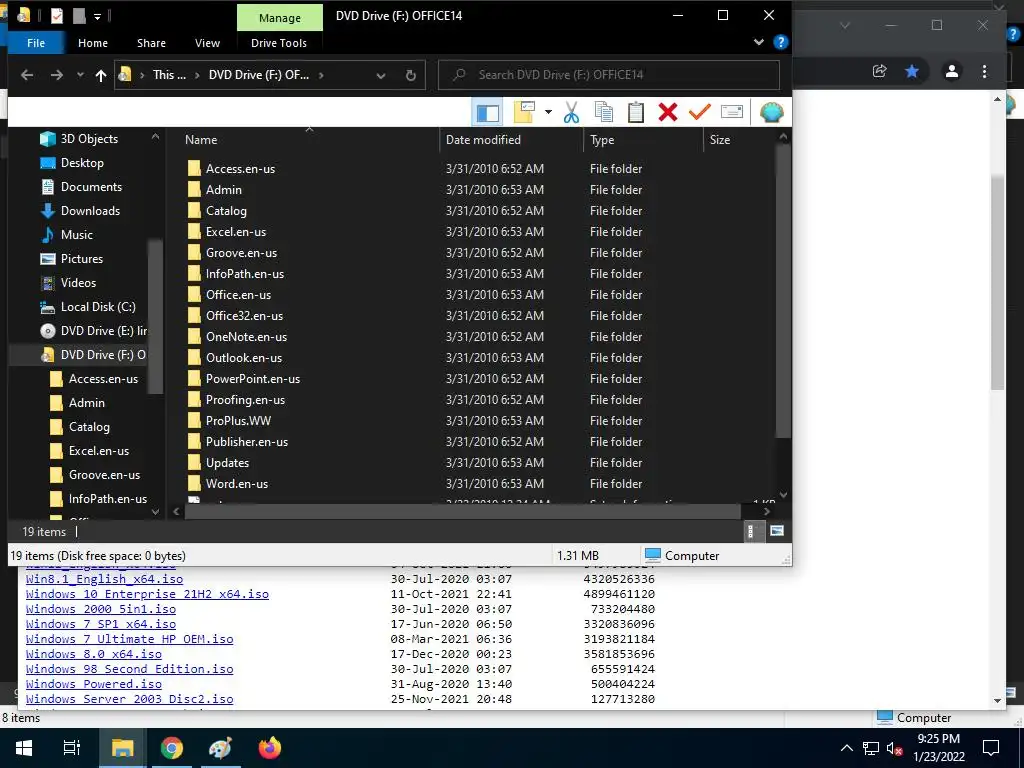Refresh the DVD Drive folder view
The image size is (1024, 768).
[x=411, y=75]
